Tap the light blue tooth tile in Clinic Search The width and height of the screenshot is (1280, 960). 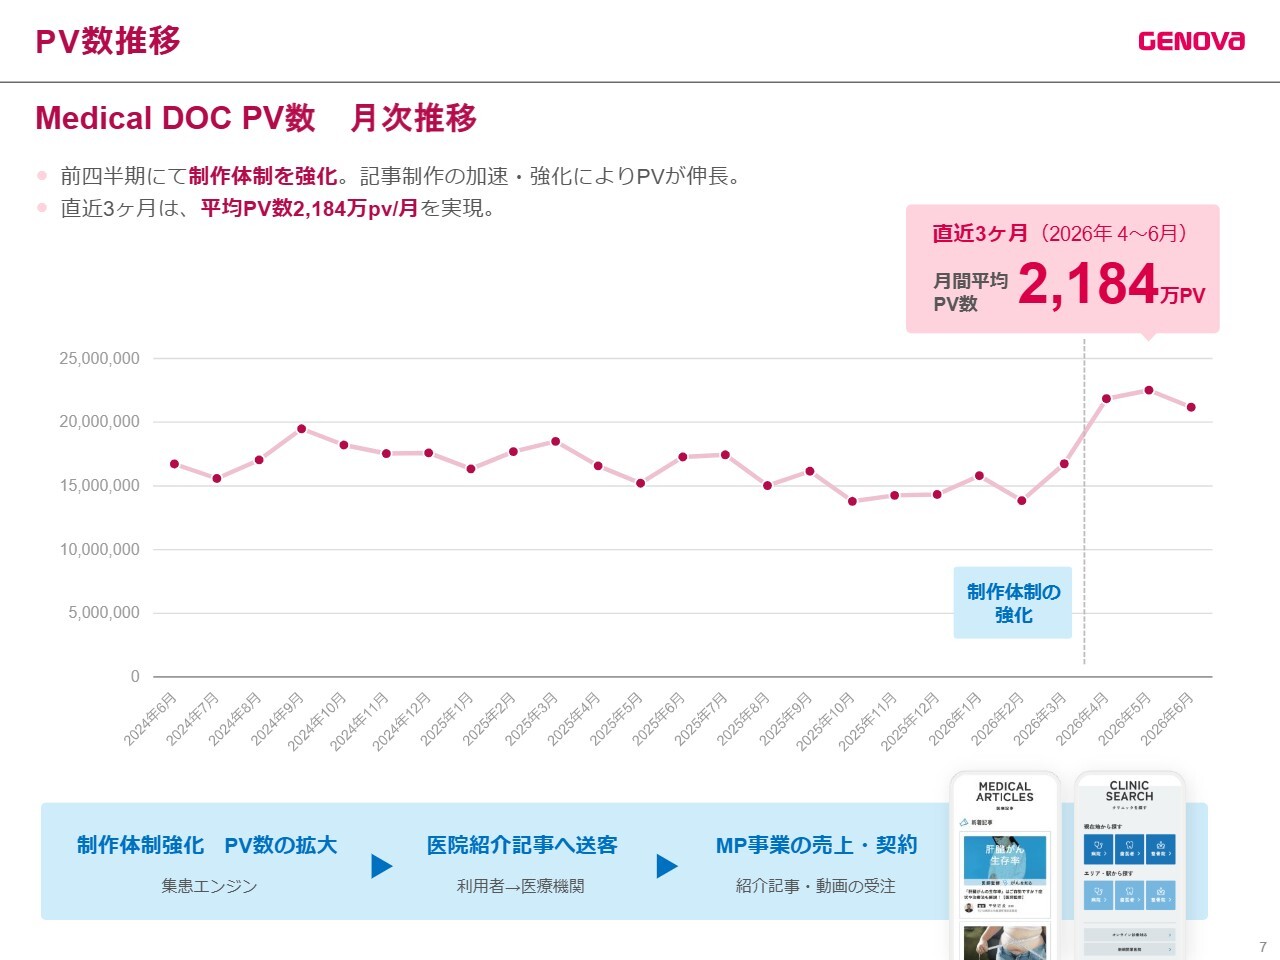click(x=1129, y=895)
